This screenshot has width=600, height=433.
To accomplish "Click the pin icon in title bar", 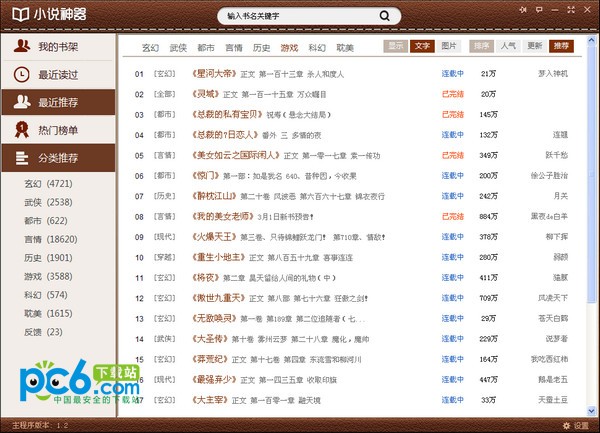I will 523,10.
